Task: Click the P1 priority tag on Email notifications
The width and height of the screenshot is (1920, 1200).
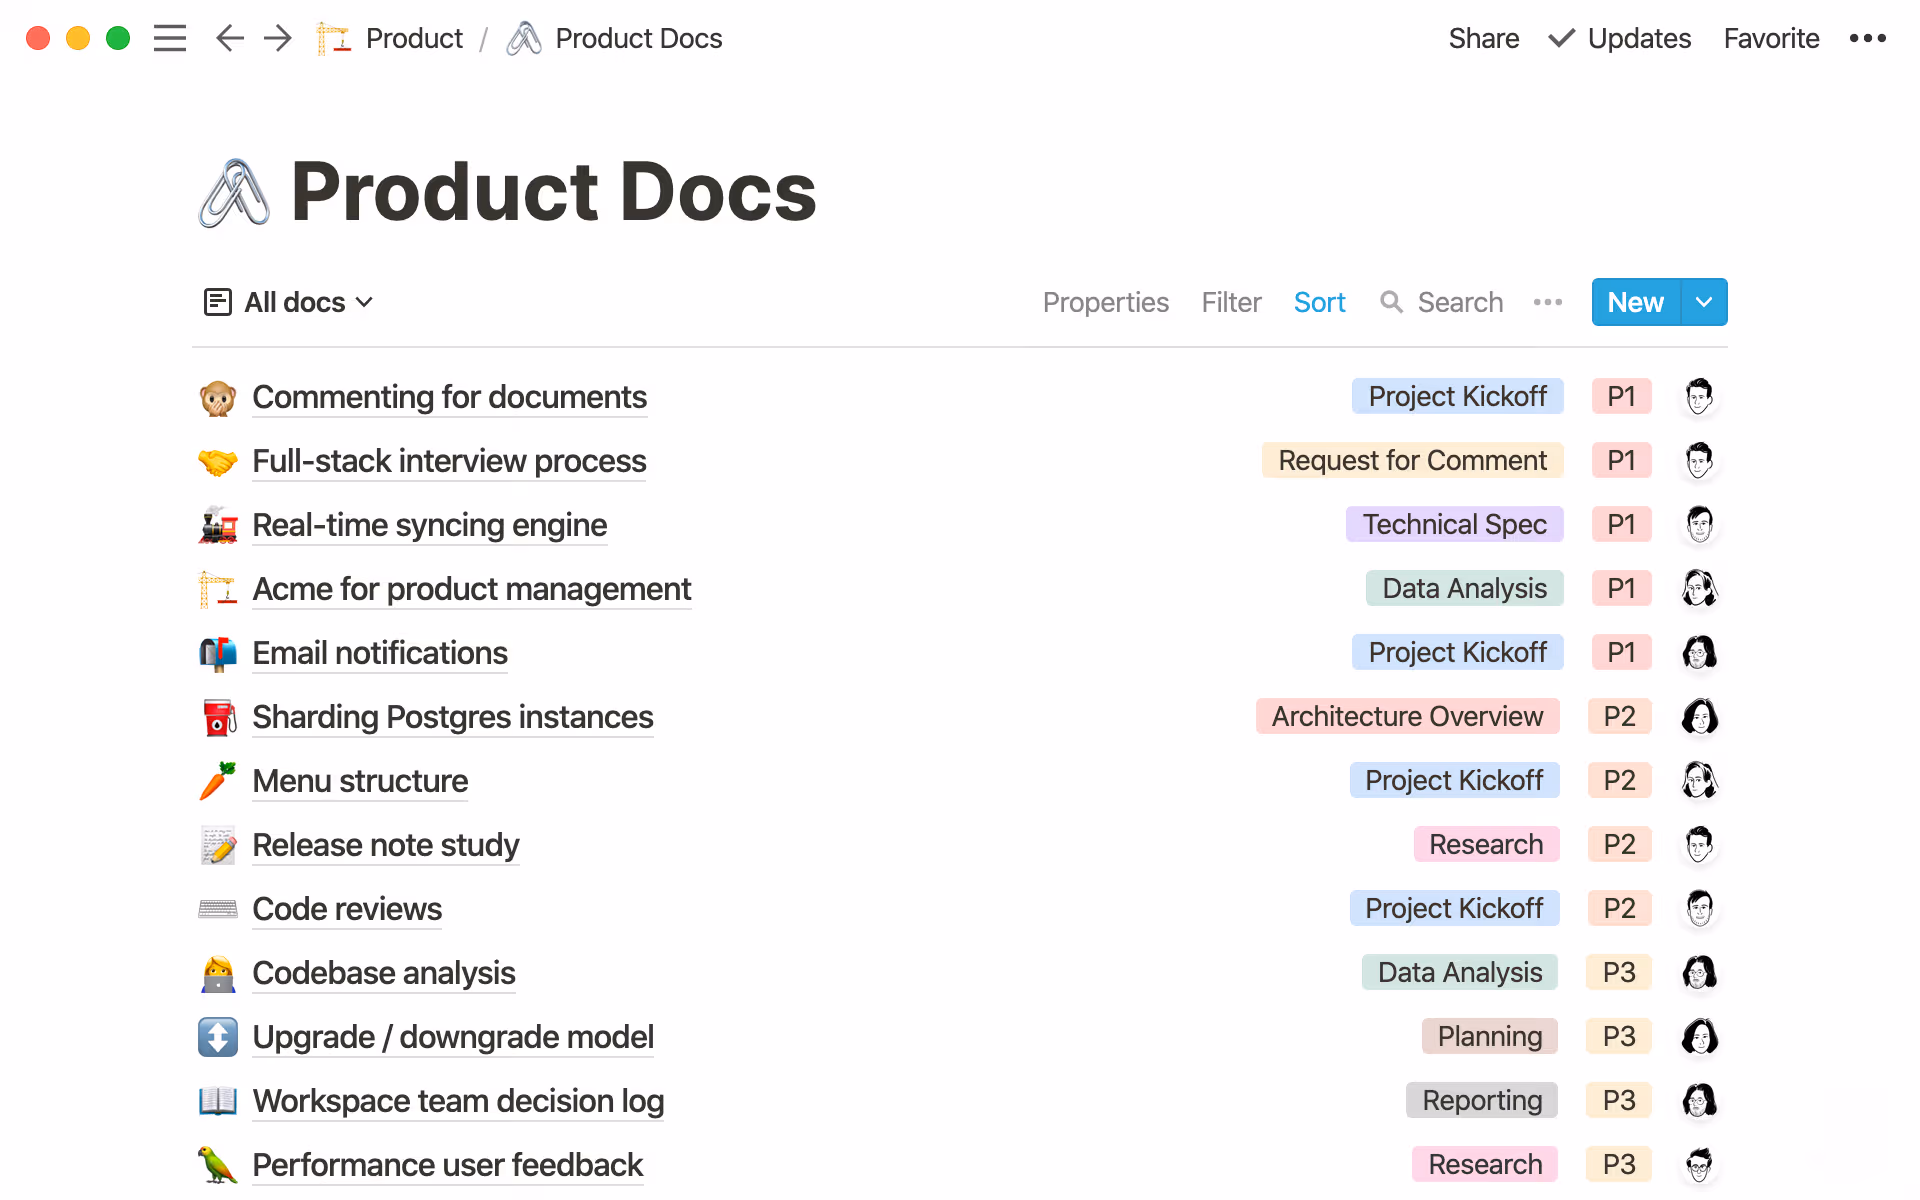Action: (x=1621, y=651)
